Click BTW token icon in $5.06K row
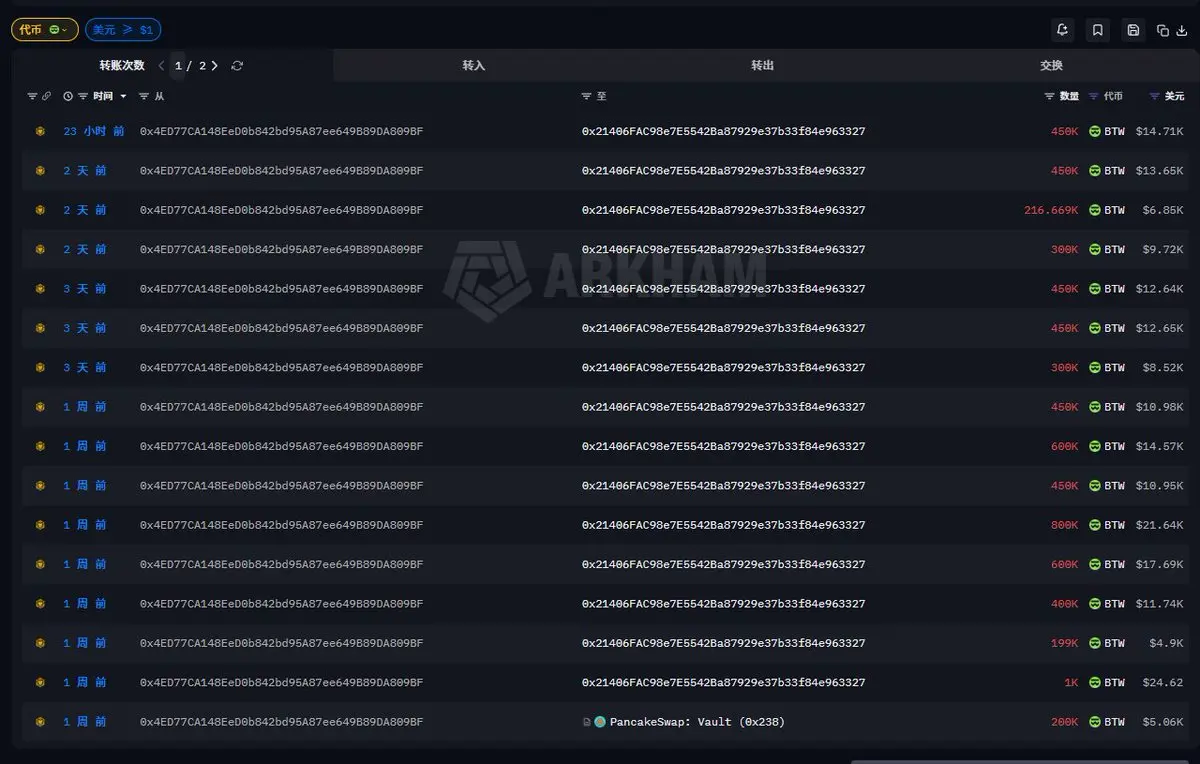This screenshot has height=764, width=1200. pos(1095,722)
